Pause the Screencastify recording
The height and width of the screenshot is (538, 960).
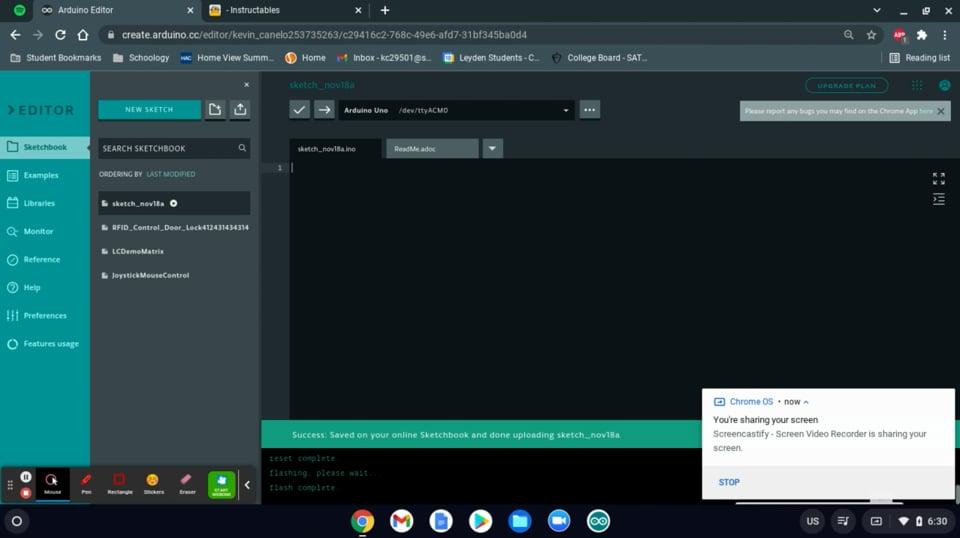26,477
